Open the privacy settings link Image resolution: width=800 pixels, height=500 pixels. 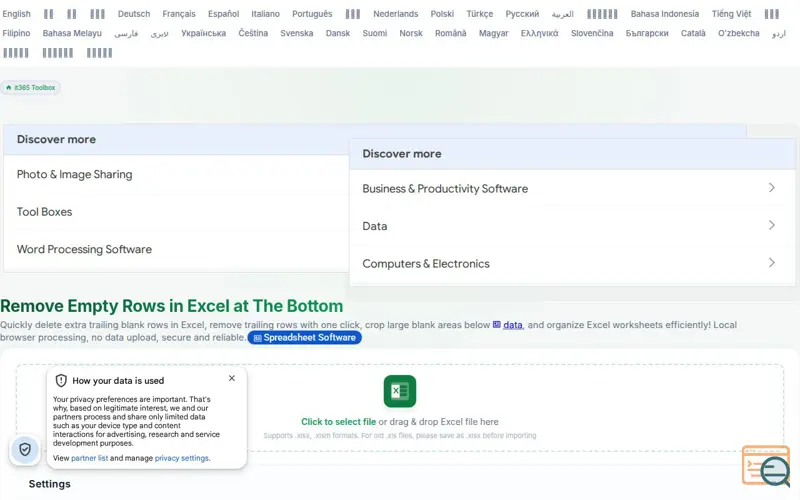point(182,458)
